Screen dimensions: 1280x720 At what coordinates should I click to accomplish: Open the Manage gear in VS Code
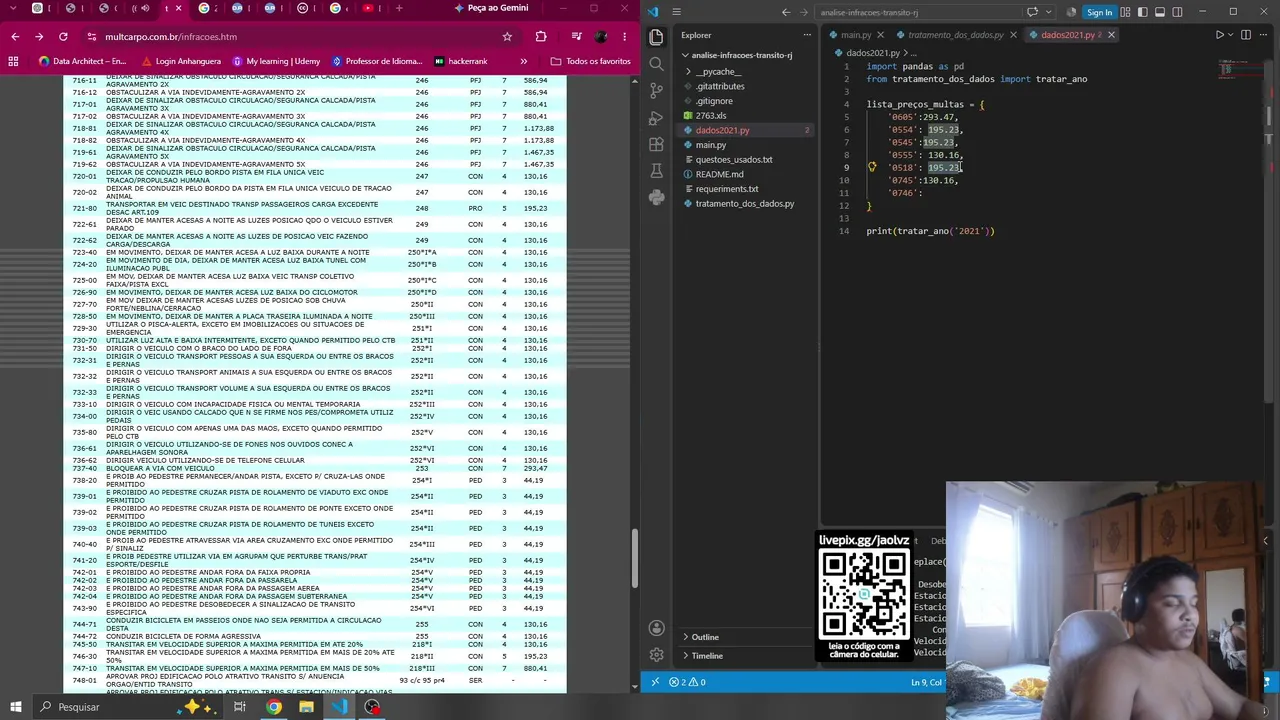click(656, 655)
